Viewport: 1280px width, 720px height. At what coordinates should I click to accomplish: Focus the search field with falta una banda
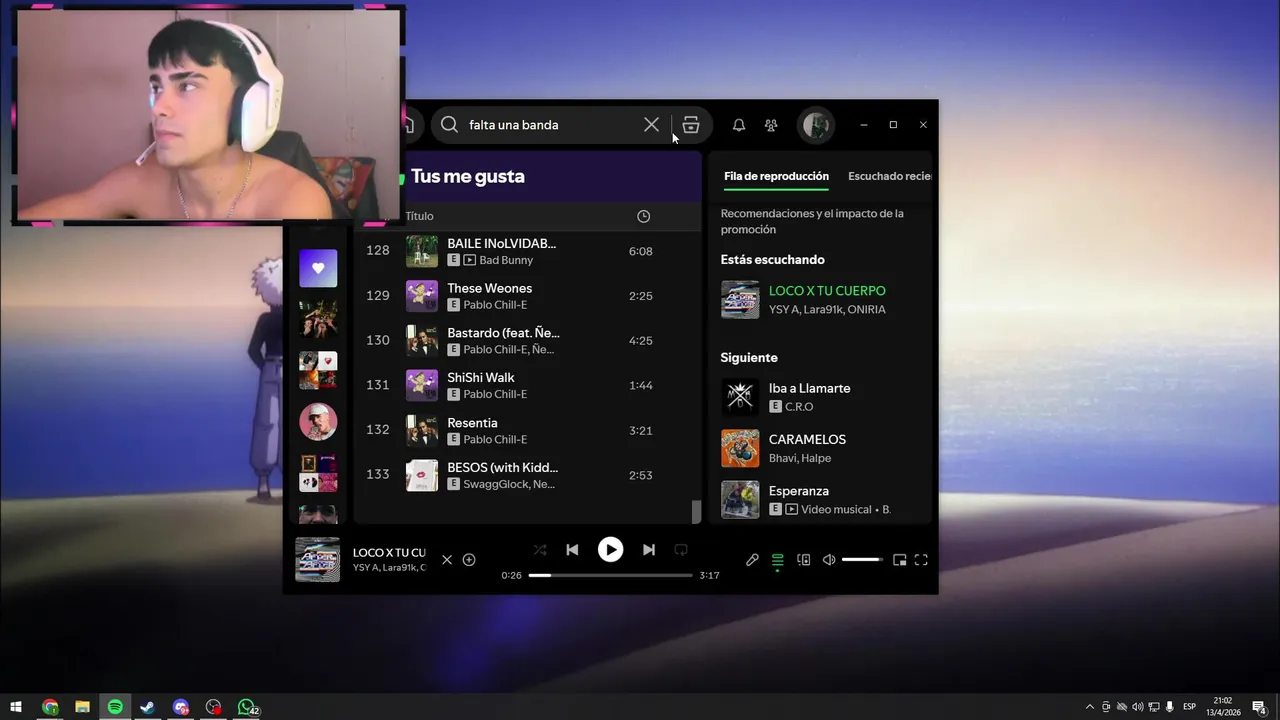(550, 125)
